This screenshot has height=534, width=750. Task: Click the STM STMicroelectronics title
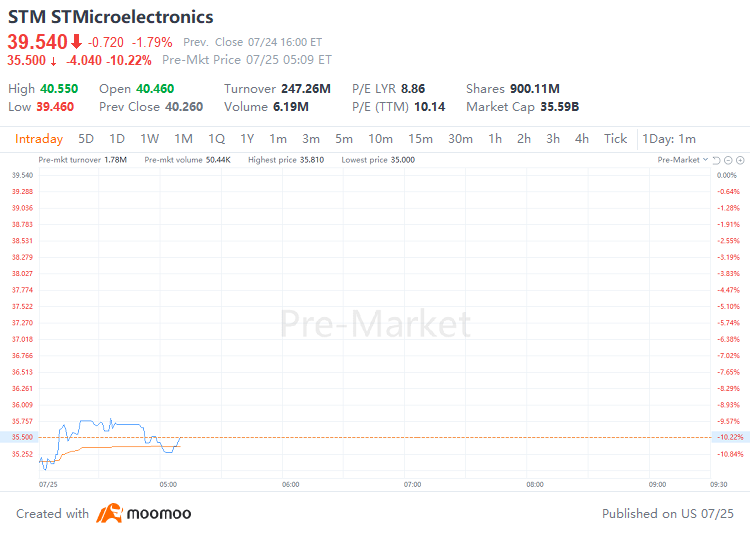point(110,17)
